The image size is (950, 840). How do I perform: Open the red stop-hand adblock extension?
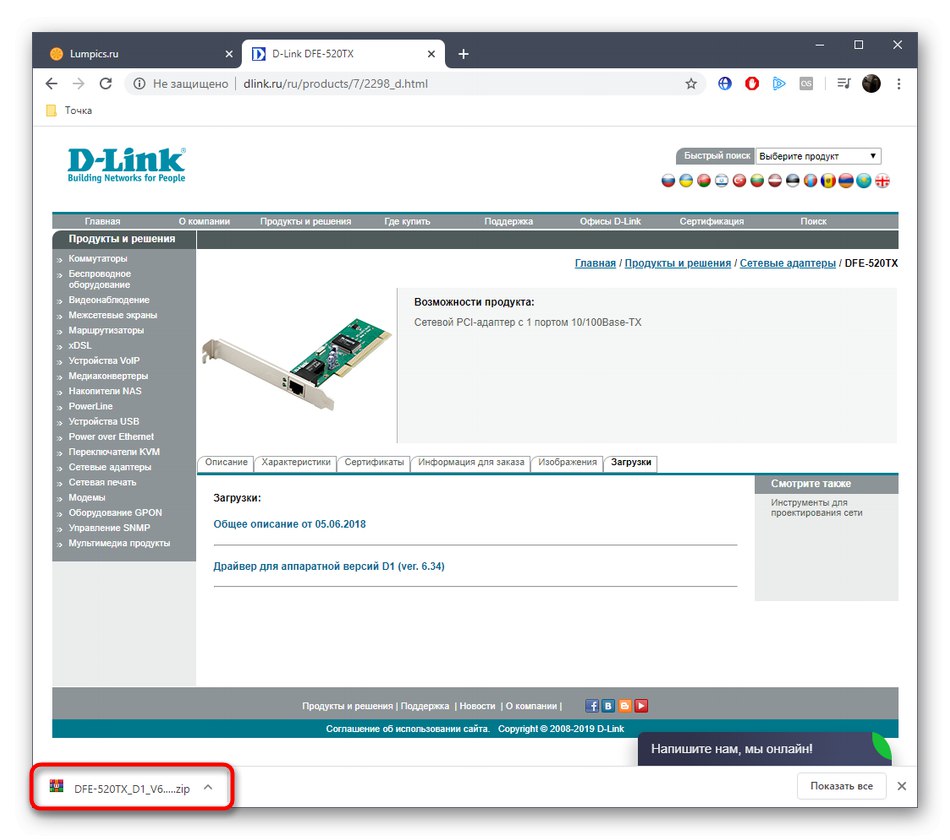pos(752,84)
